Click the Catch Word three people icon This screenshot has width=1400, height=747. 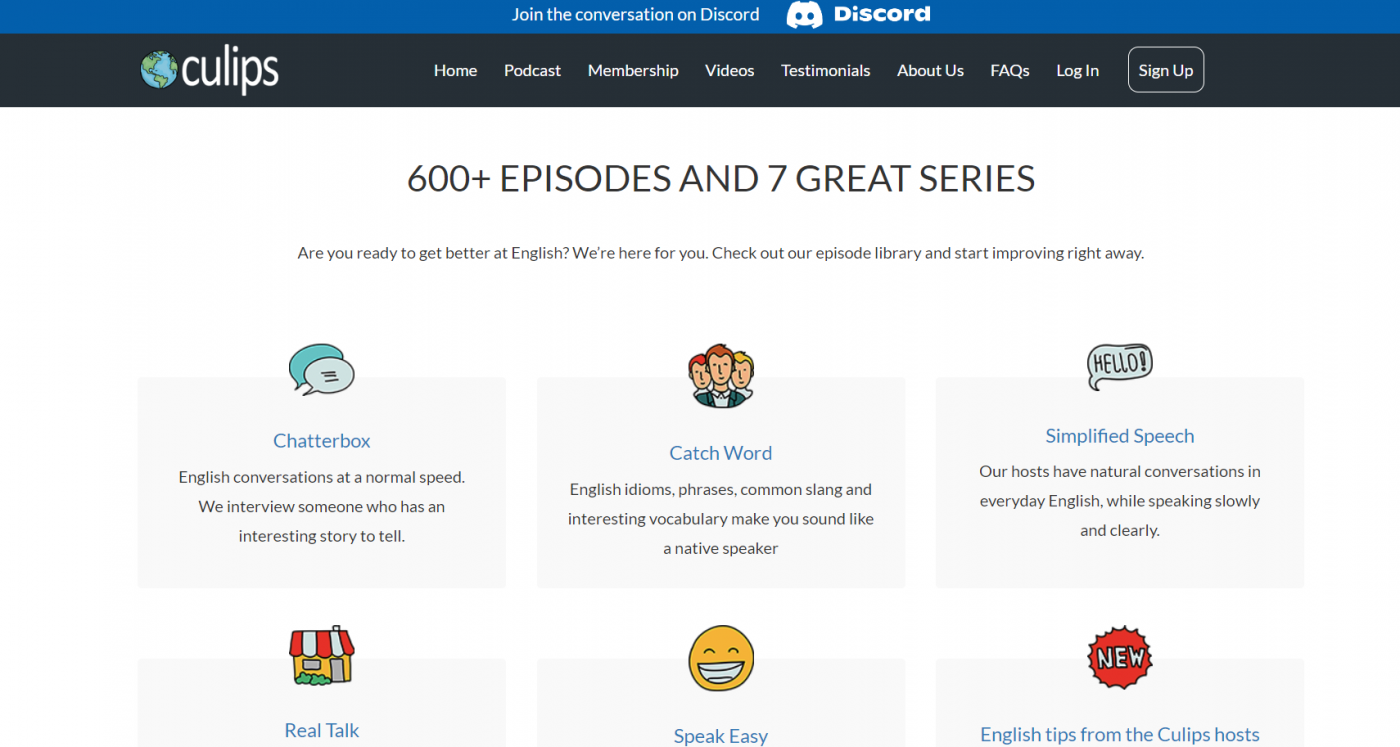pos(721,376)
